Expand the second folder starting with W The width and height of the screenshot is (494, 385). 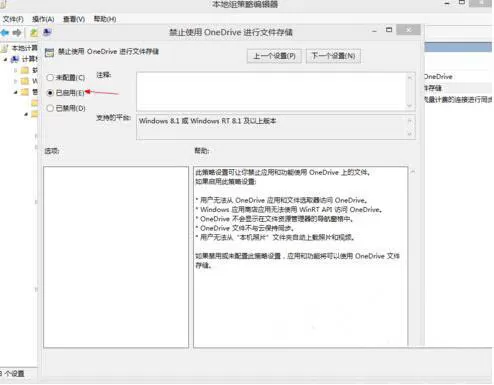[x=15, y=81]
